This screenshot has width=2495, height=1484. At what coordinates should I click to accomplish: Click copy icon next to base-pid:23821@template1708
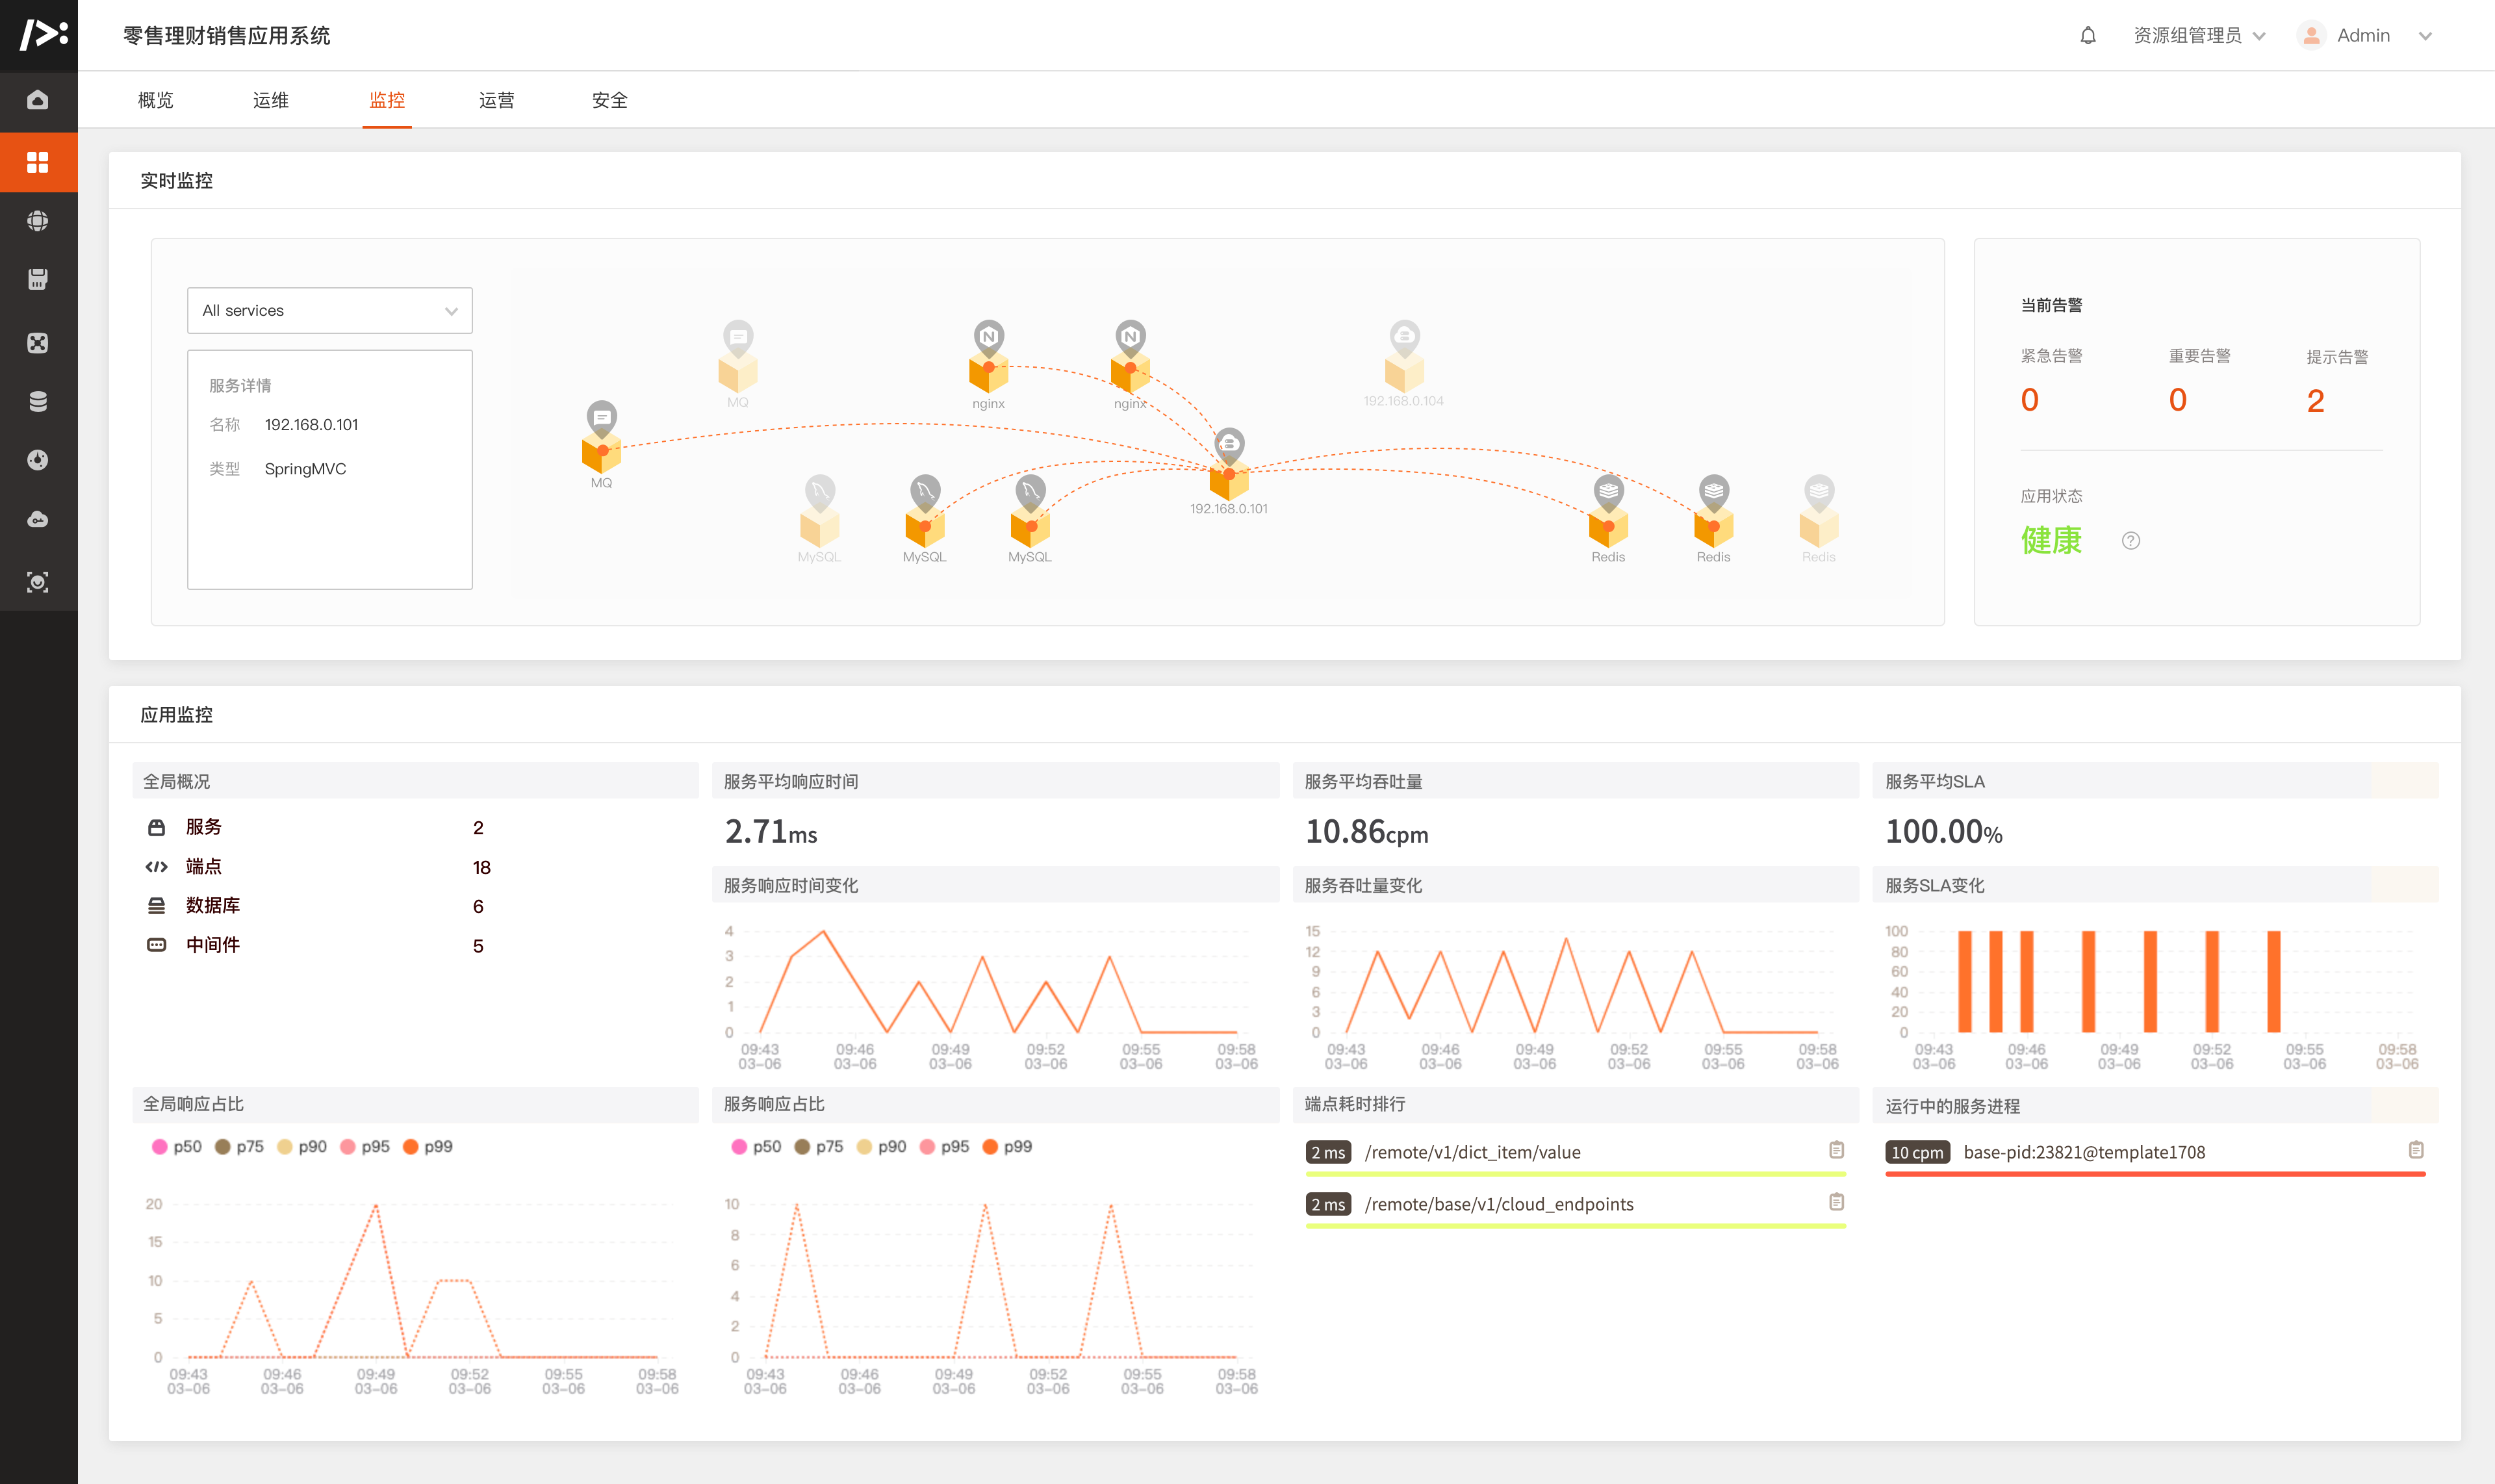click(x=2415, y=1150)
